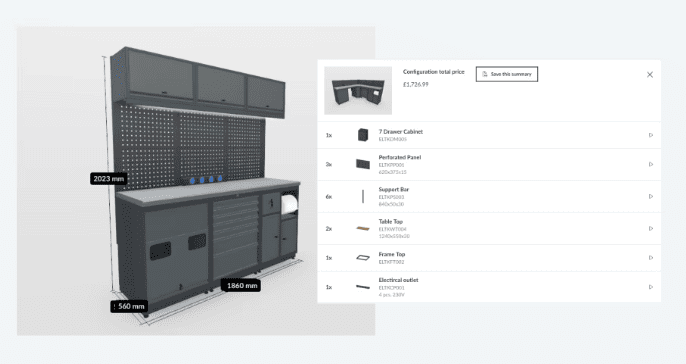Click the Table Top item name

click(391, 221)
